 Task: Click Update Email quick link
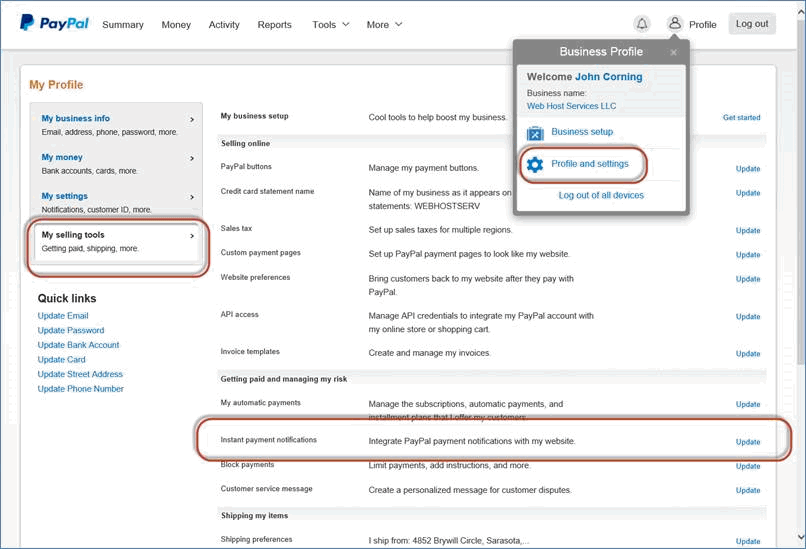63,316
